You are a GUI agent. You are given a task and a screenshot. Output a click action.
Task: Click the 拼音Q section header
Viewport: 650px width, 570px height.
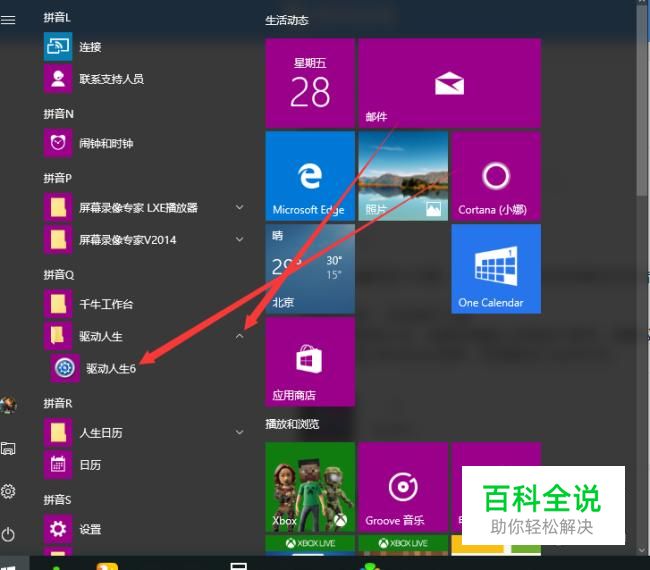coord(58,274)
